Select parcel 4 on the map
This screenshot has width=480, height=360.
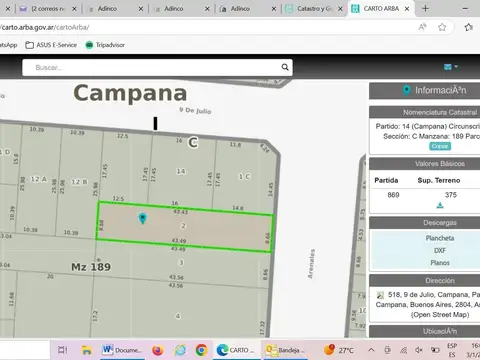click(178, 316)
